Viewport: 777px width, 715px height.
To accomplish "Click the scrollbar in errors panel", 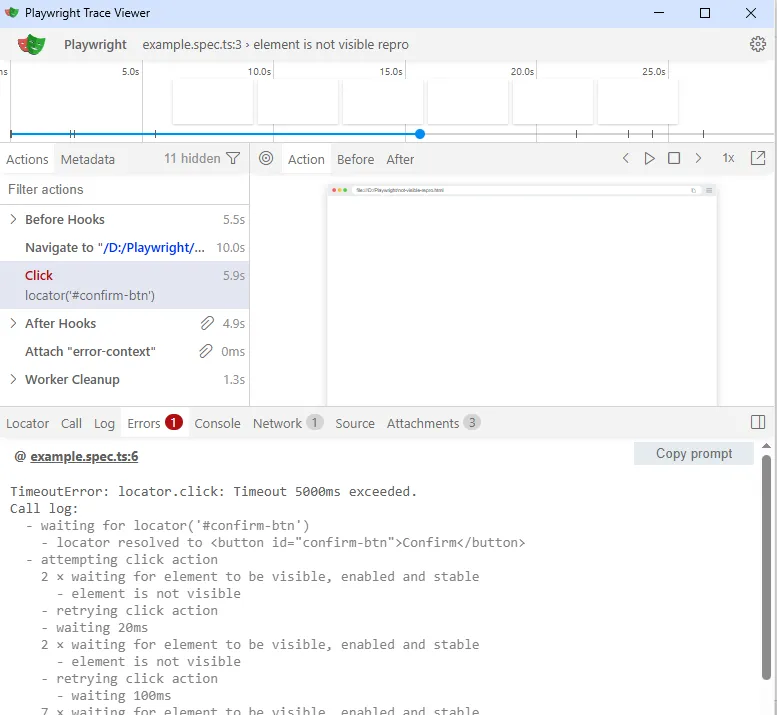I will [x=766, y=567].
